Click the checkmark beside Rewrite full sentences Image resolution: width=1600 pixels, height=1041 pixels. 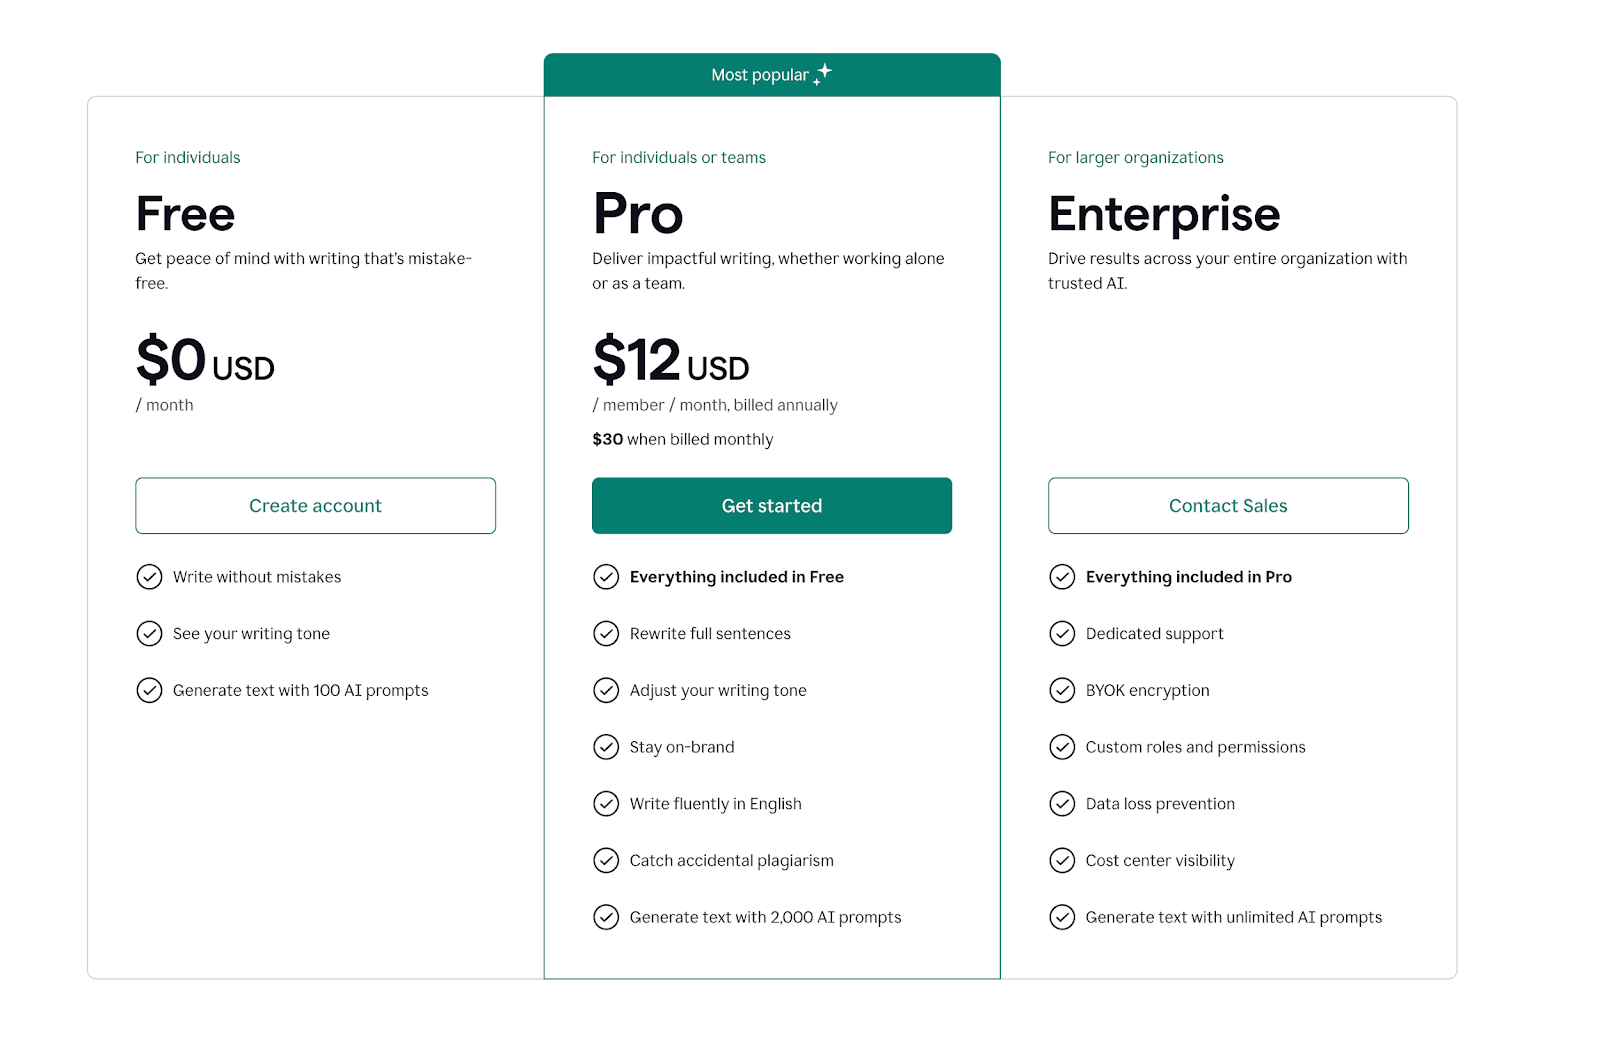click(607, 633)
